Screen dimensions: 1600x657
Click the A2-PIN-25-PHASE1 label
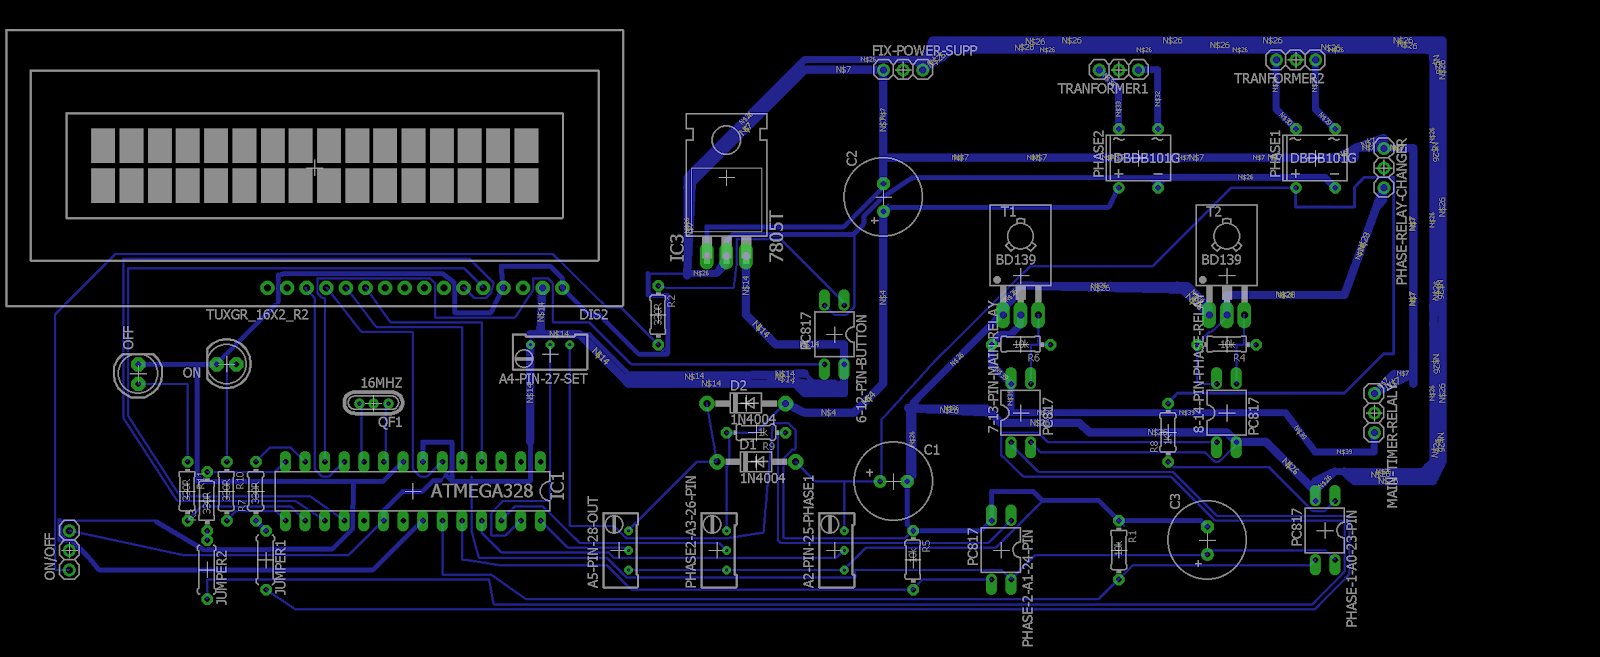(x=808, y=530)
